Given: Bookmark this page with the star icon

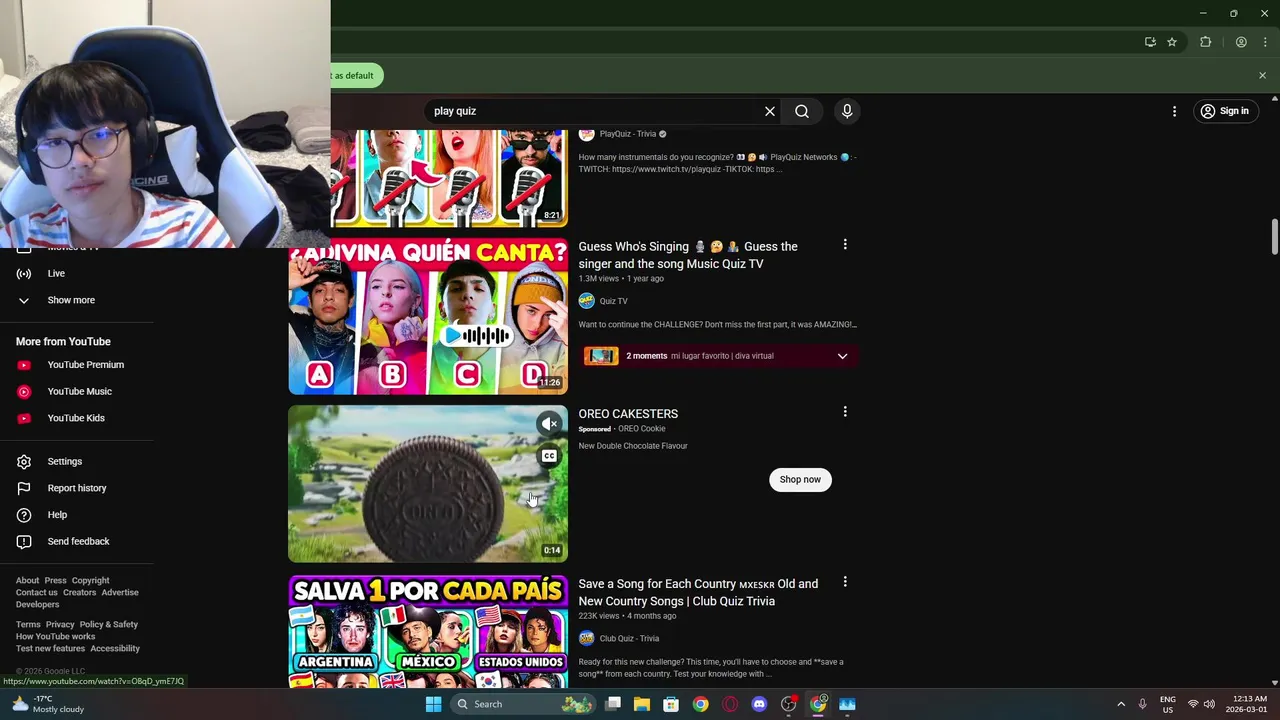Looking at the screenshot, I should pyautogui.click(x=1172, y=42).
